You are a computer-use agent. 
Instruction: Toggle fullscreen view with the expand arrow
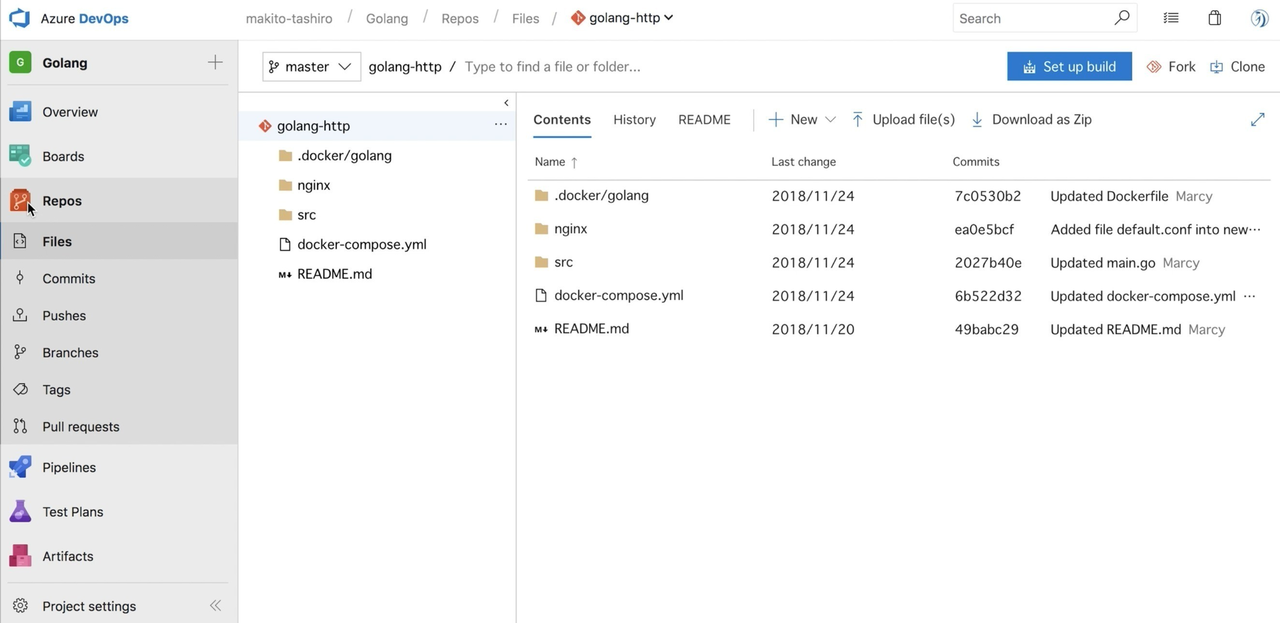coord(1258,119)
